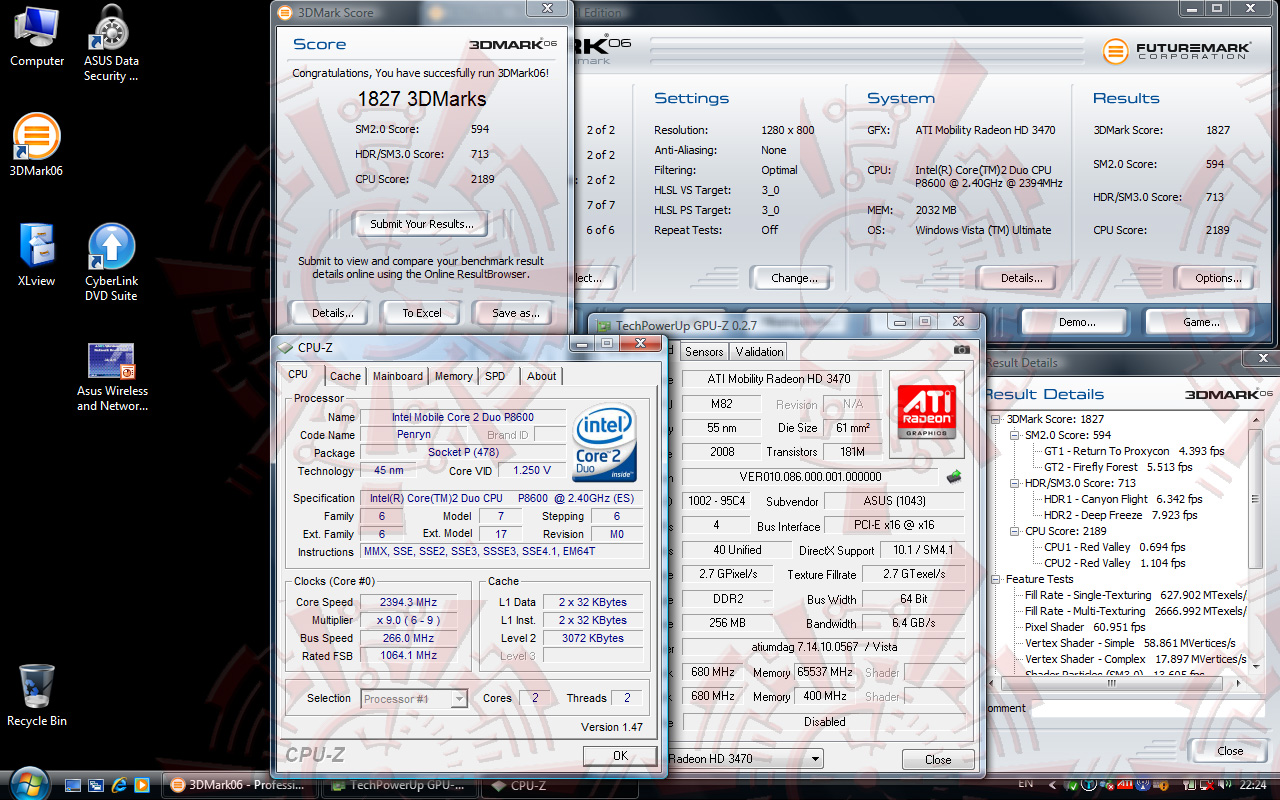This screenshot has width=1280, height=800.
Task: Click the ATI Radeon logo in GPU-Z
Action: click(928, 412)
